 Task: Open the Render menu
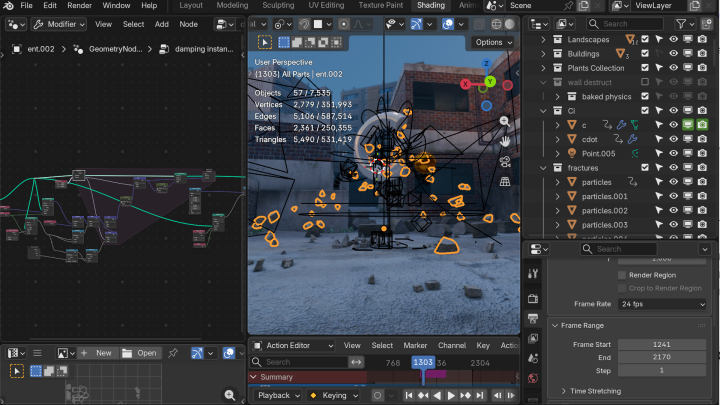(x=79, y=5)
